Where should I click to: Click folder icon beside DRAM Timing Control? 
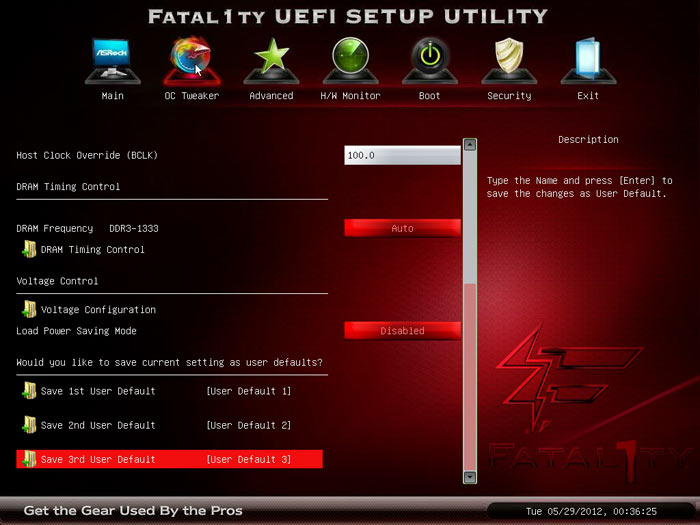tap(29, 249)
